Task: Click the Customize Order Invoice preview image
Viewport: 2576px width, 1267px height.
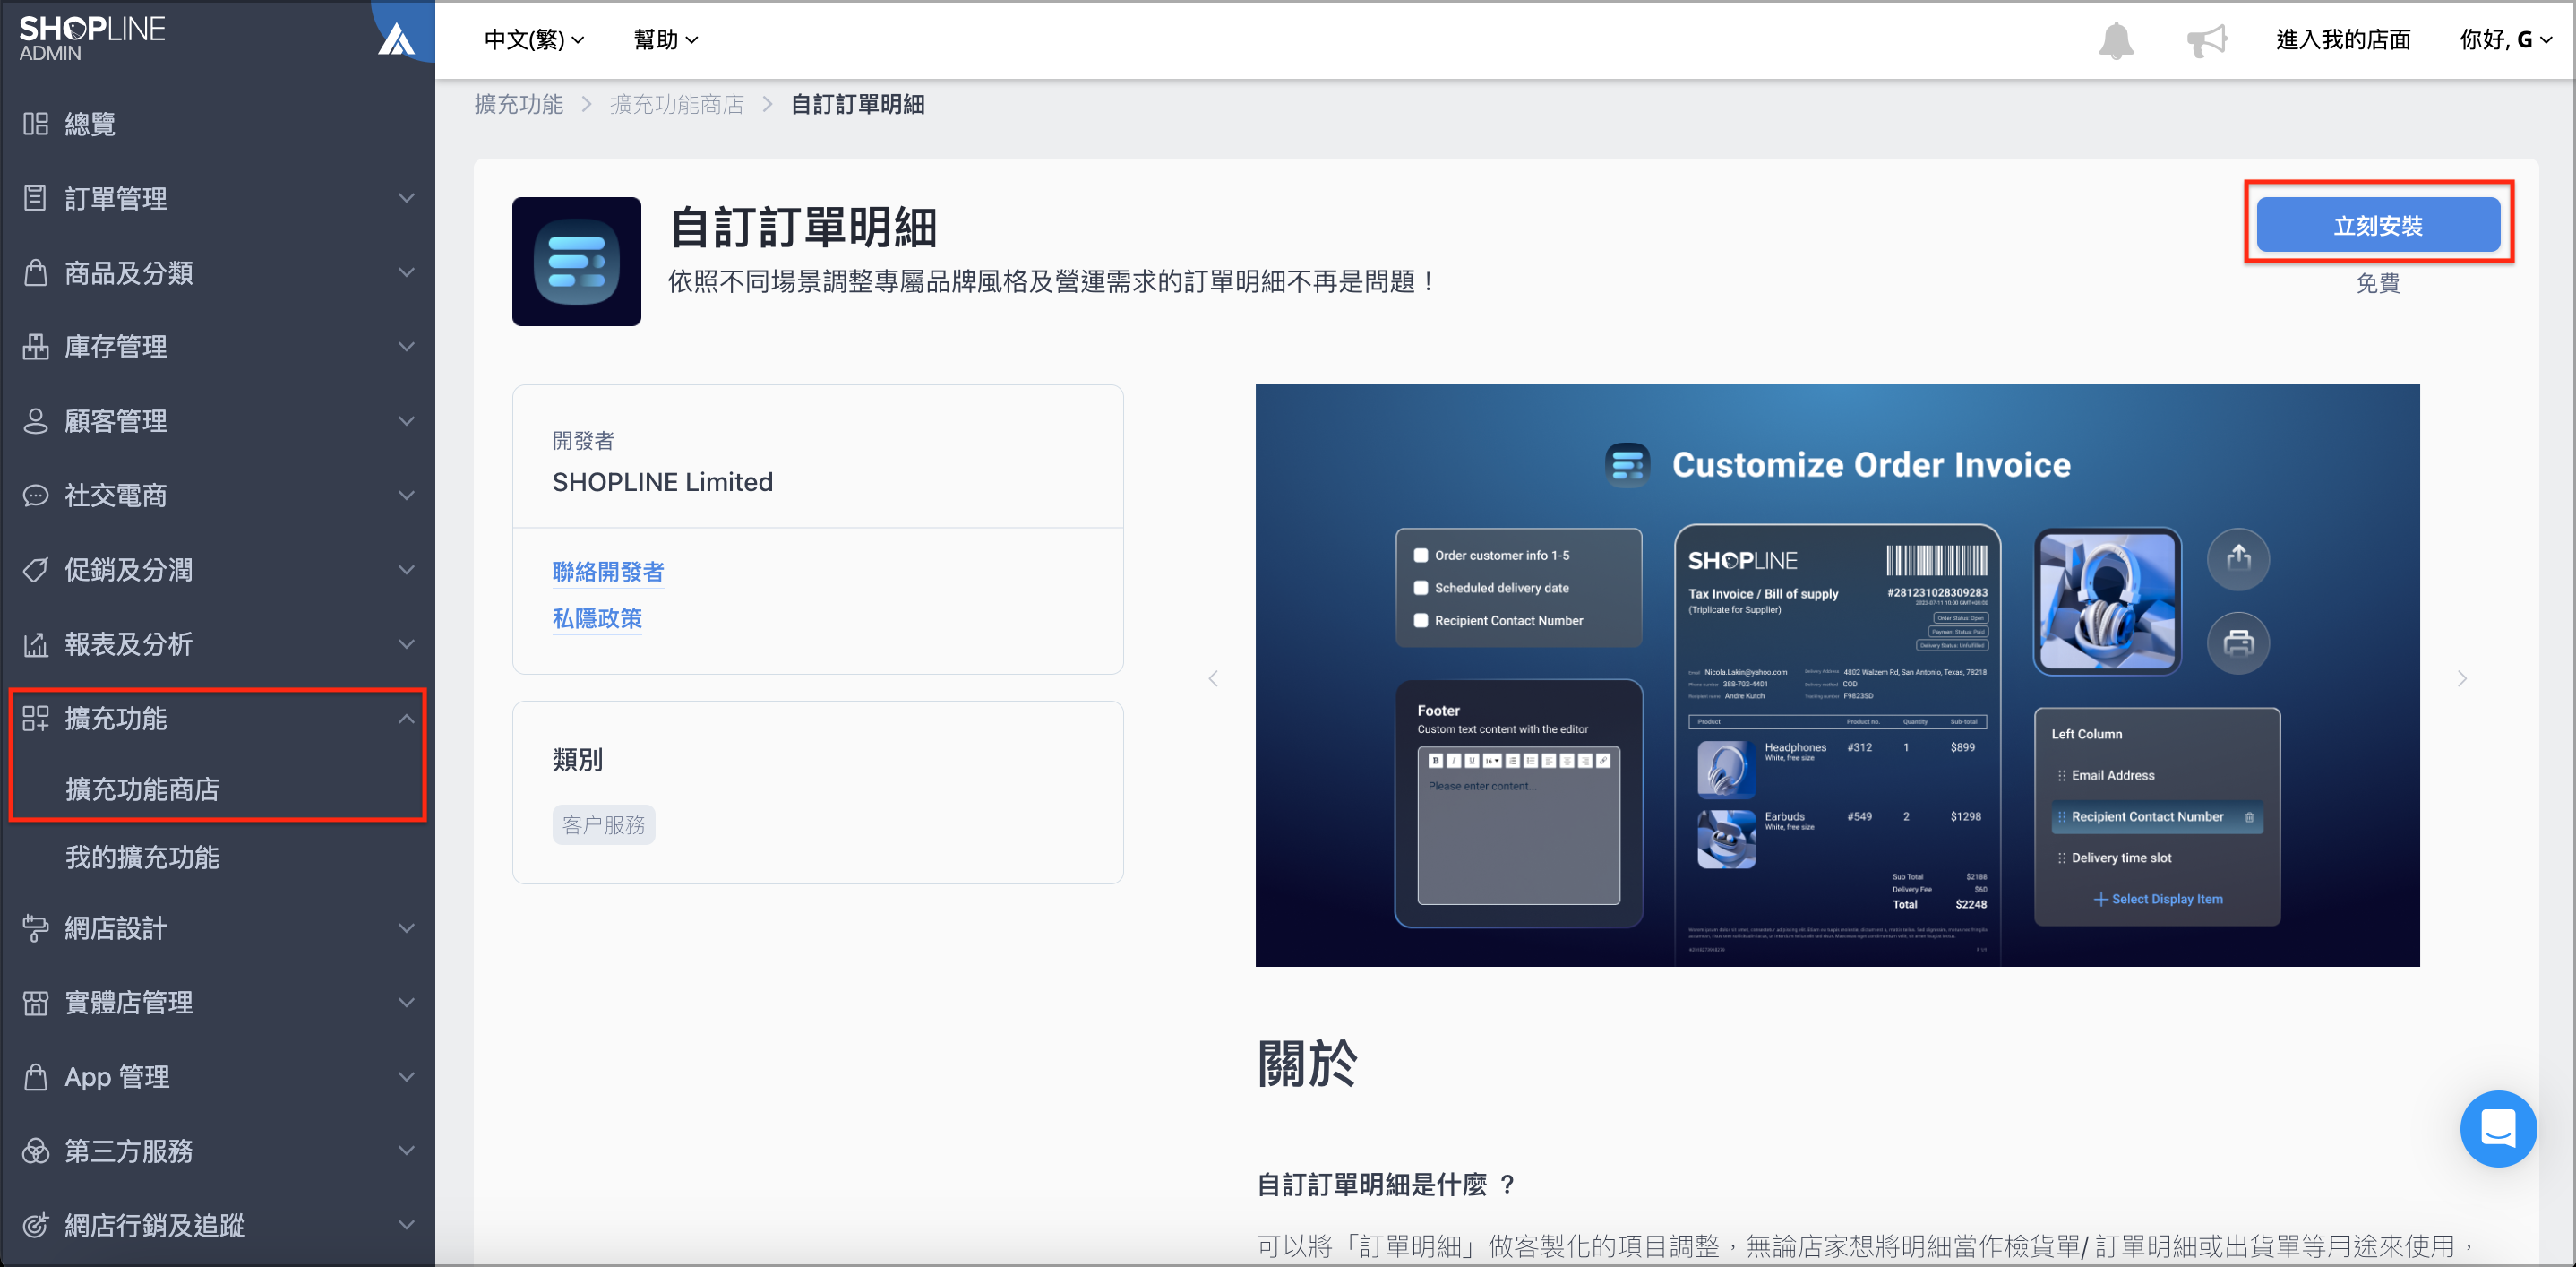Action: click(1837, 675)
